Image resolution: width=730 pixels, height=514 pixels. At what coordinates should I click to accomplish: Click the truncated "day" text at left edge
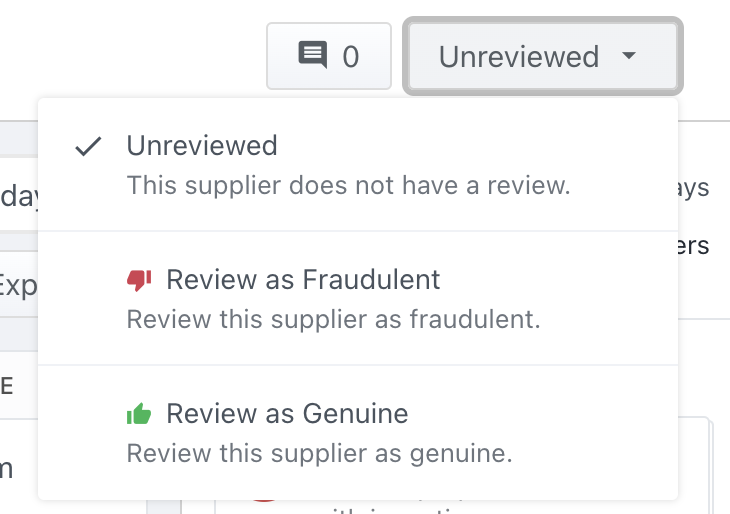tap(19, 195)
